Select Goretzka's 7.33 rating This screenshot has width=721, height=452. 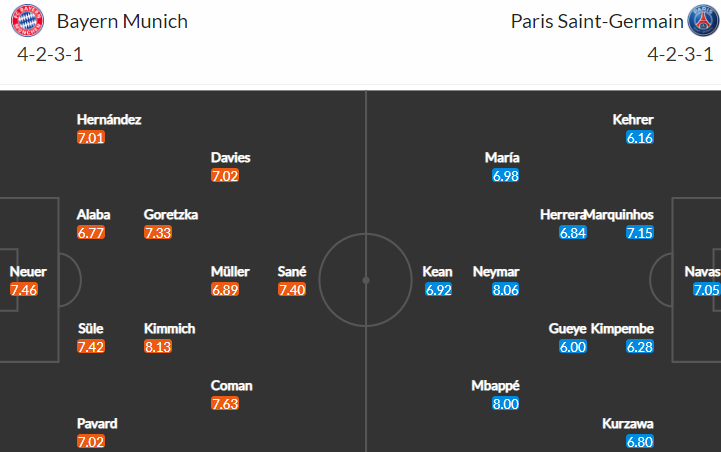[158, 233]
